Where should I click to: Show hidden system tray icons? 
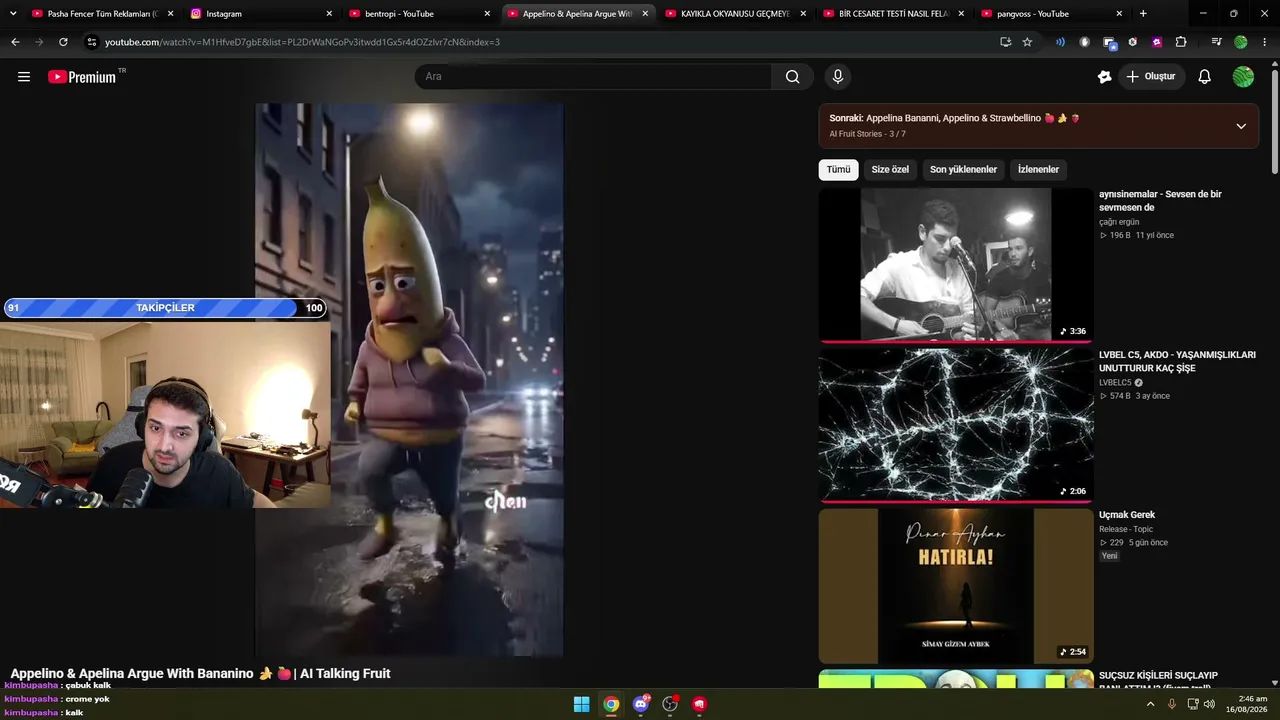(x=1150, y=704)
